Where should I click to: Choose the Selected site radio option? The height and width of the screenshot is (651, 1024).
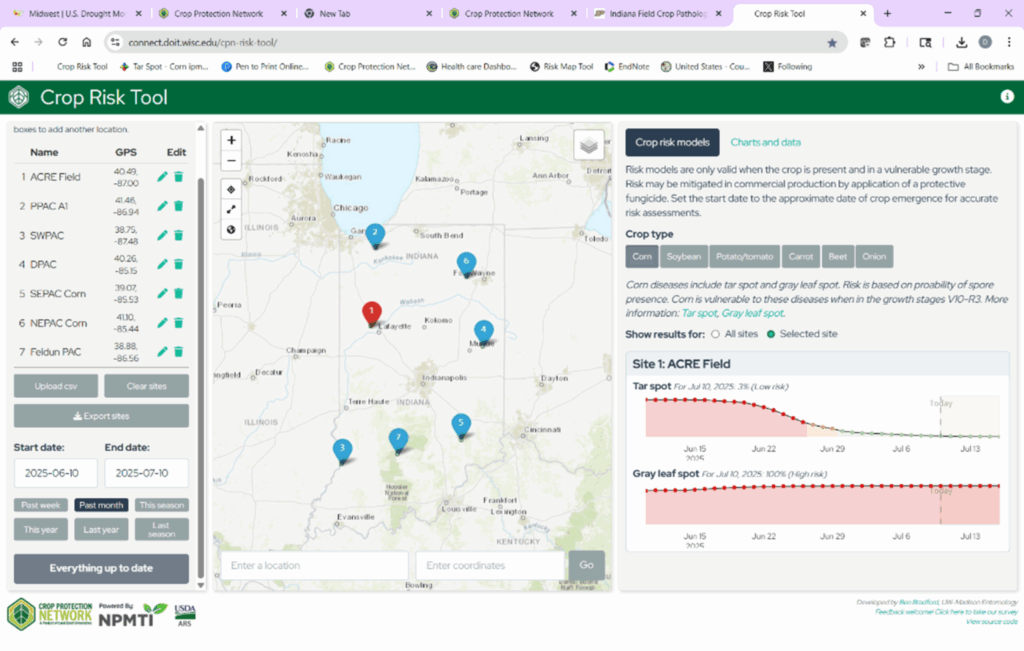(x=771, y=334)
